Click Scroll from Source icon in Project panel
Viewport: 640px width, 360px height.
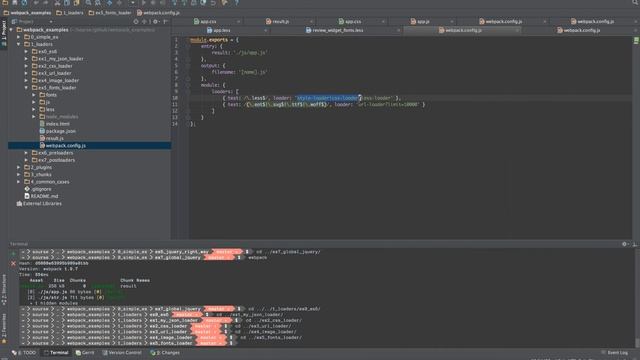136,22
